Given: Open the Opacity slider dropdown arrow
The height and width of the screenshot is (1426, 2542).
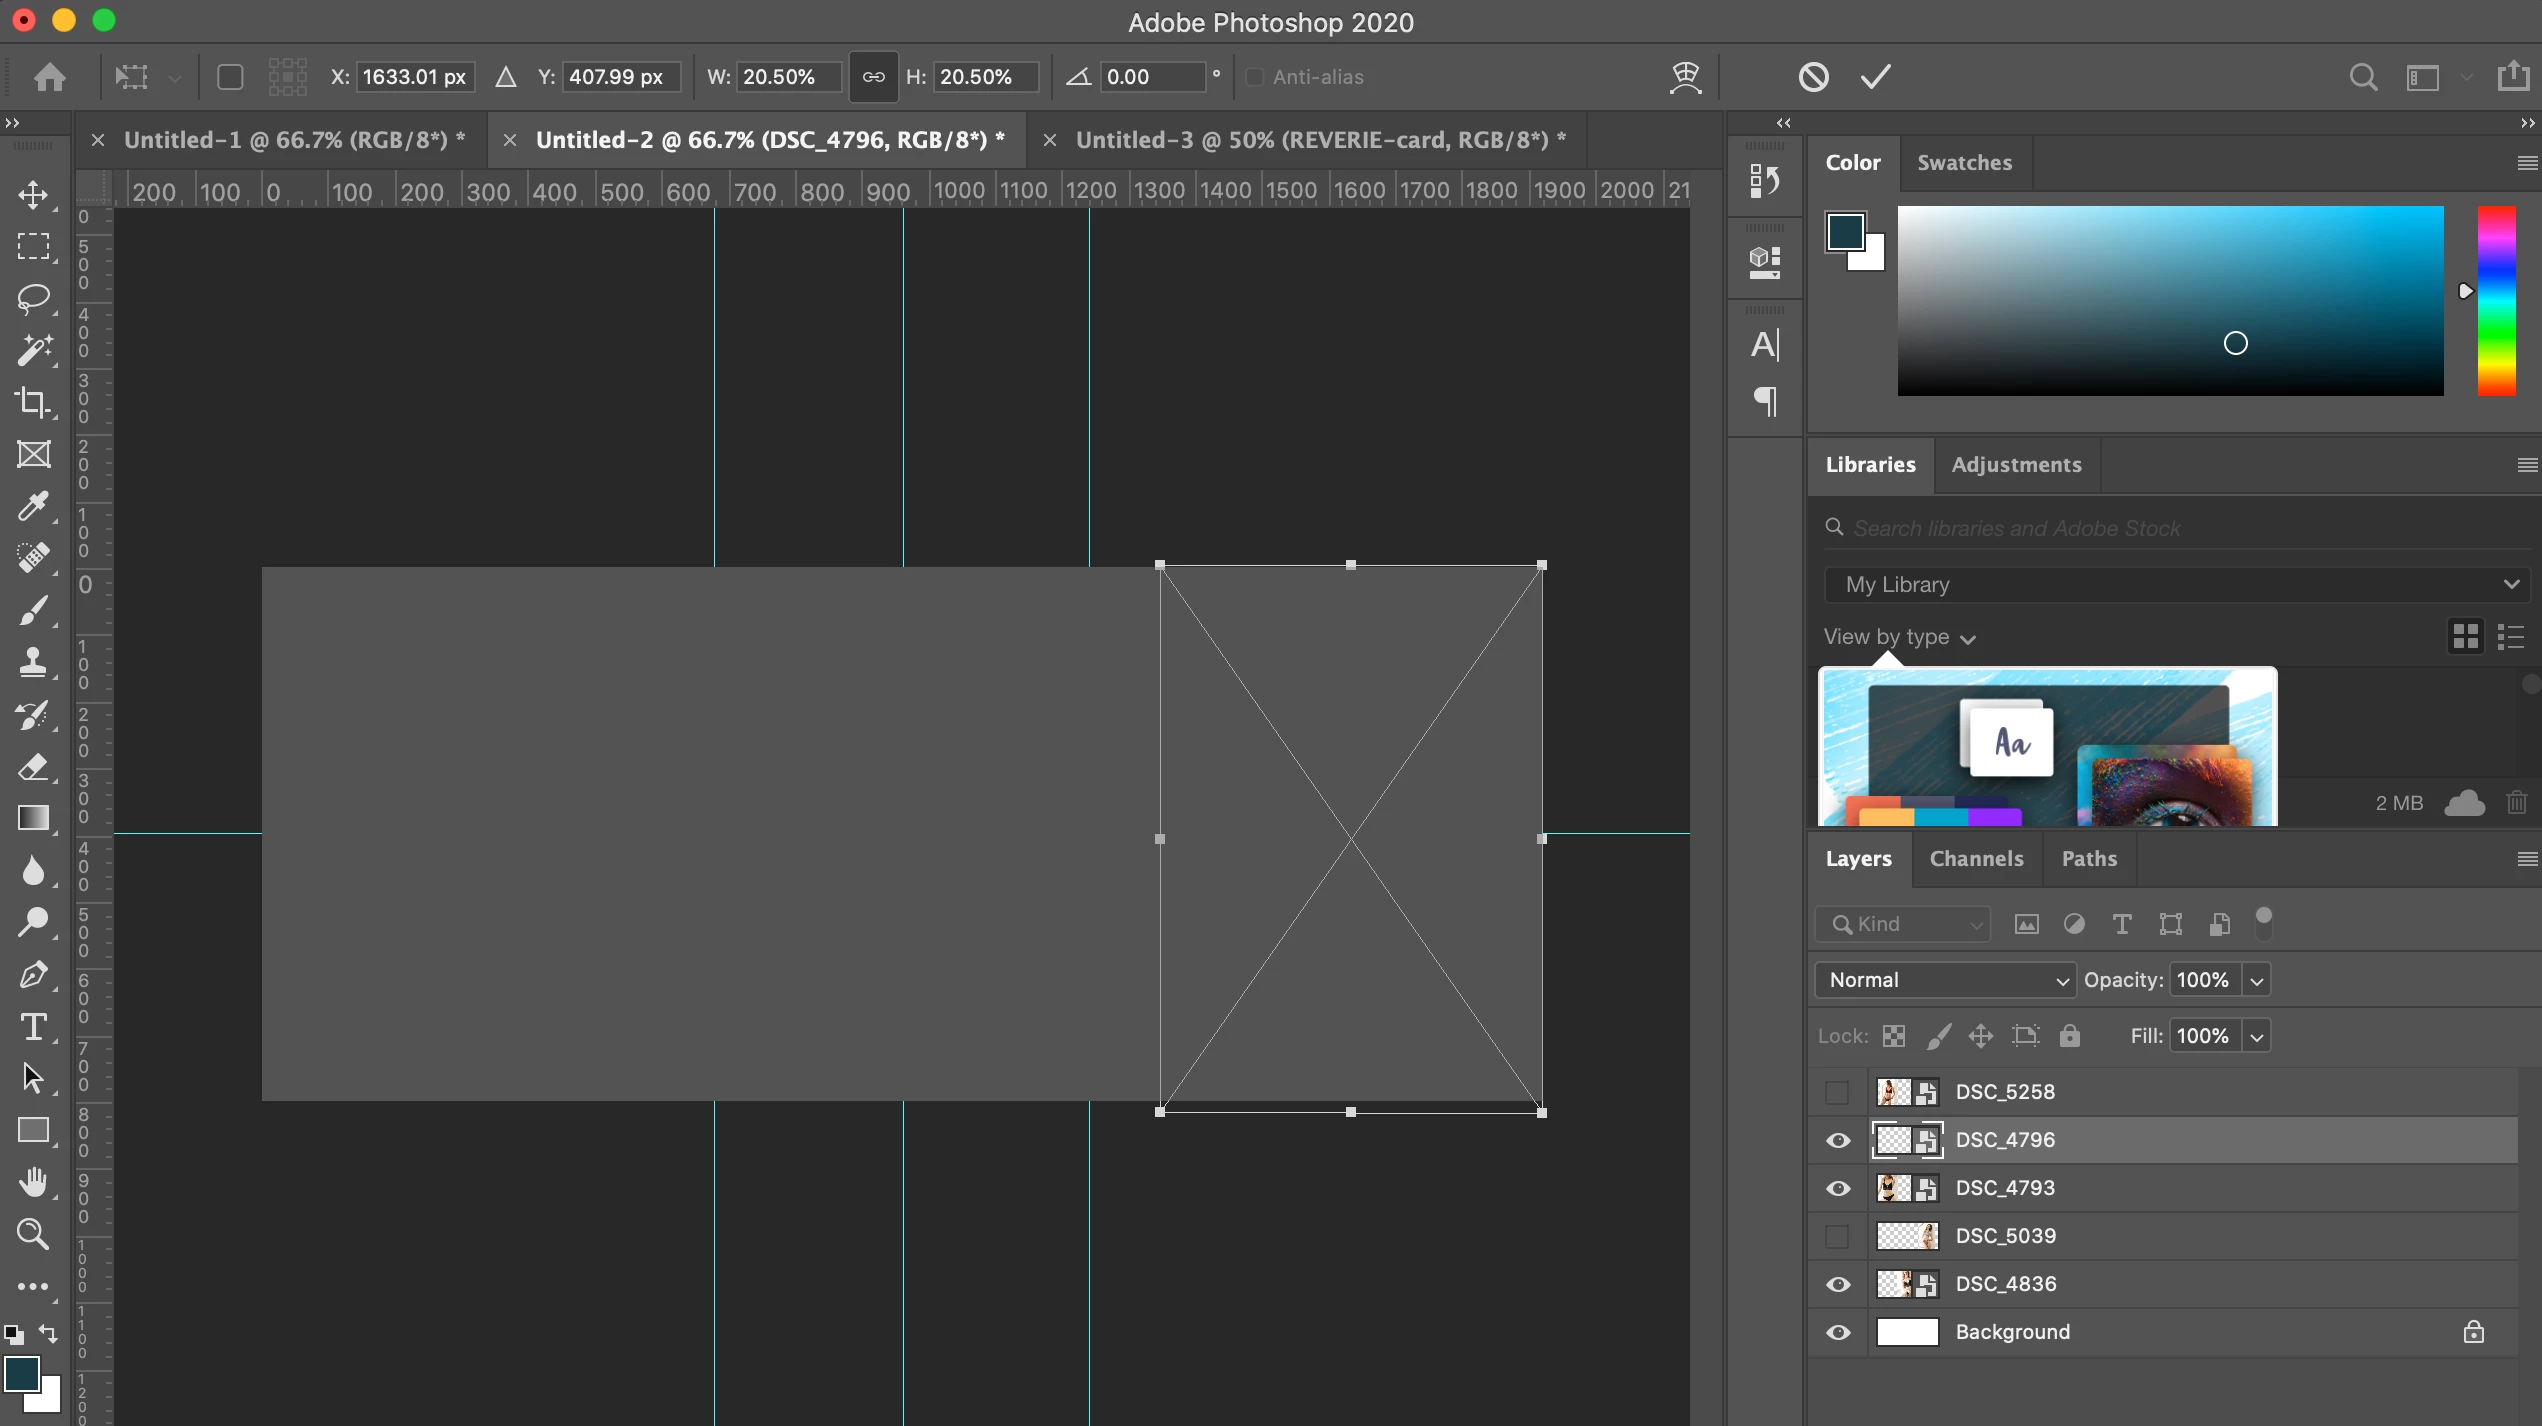Looking at the screenshot, I should coord(2257,981).
